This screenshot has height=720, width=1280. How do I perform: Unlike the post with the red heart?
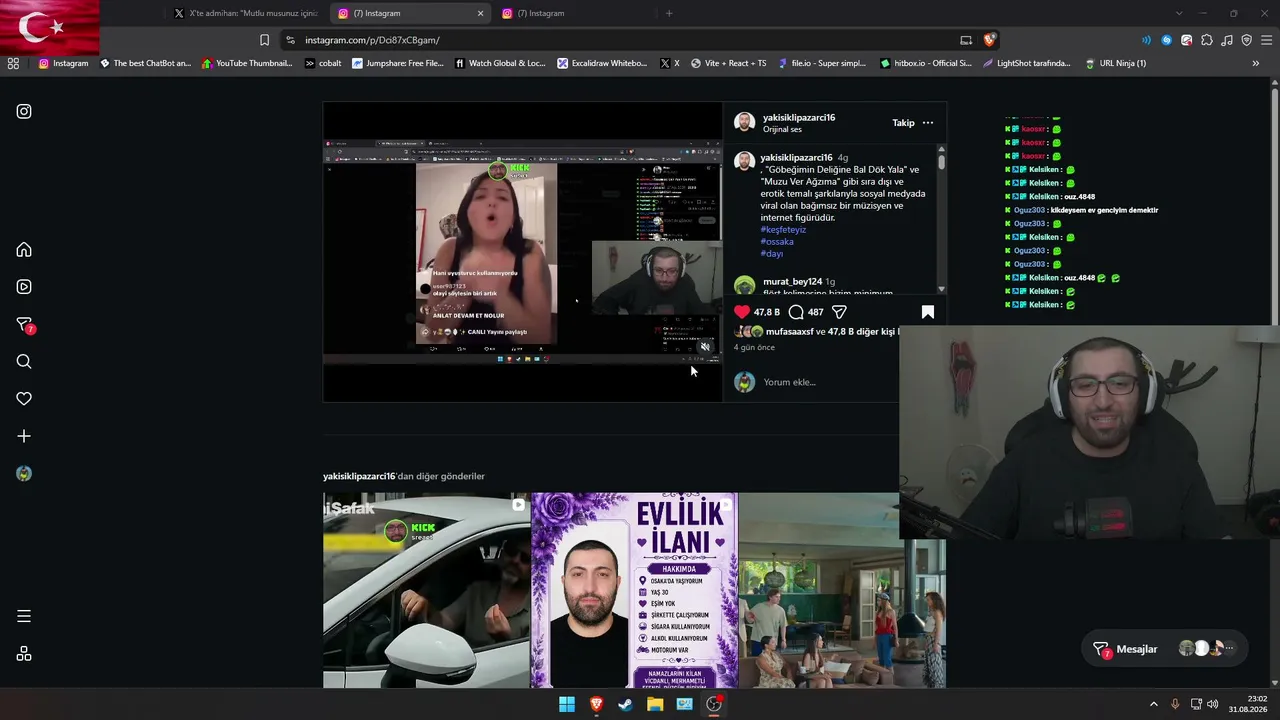point(742,312)
